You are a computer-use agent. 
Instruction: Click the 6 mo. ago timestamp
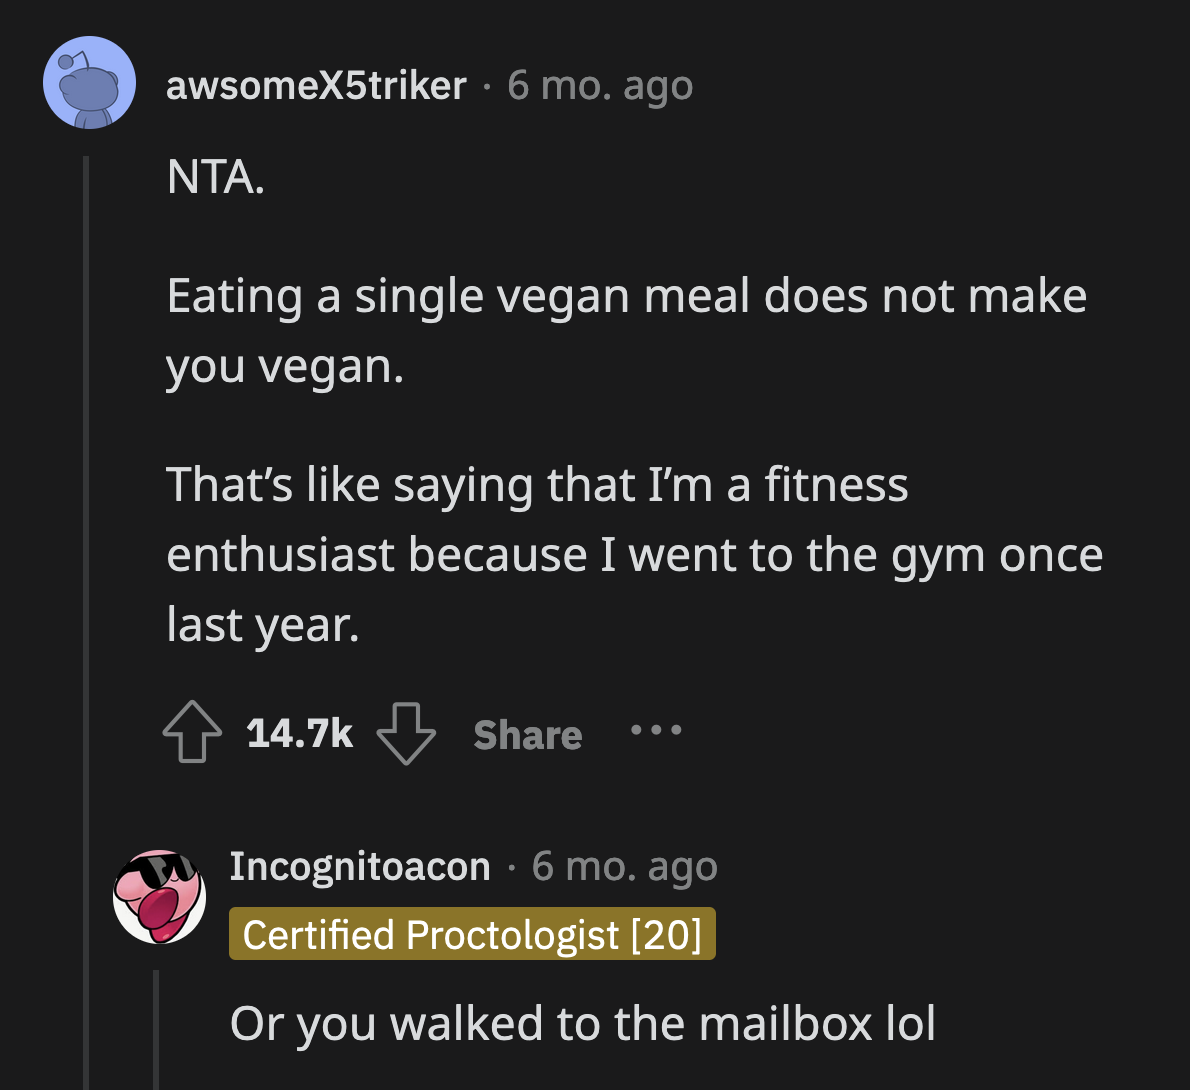click(600, 85)
